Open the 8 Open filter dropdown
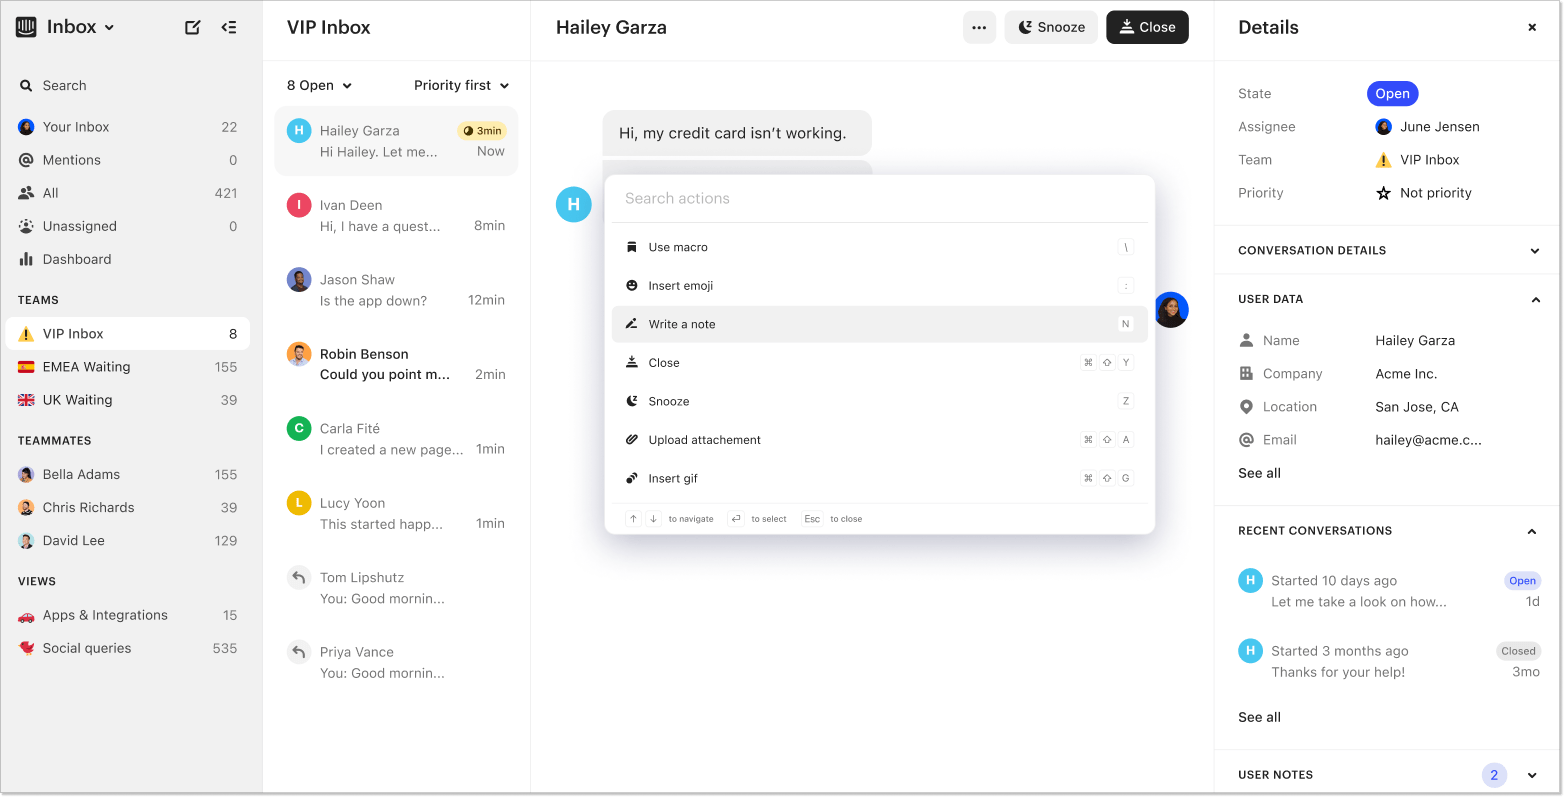The width and height of the screenshot is (1564, 797). 319,86
